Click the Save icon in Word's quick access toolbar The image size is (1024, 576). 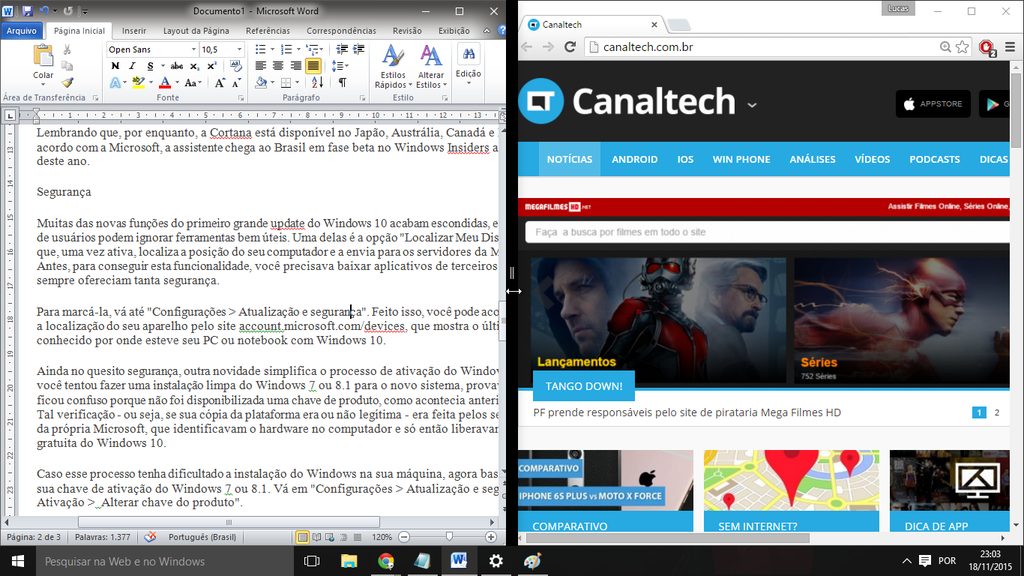[x=27, y=11]
